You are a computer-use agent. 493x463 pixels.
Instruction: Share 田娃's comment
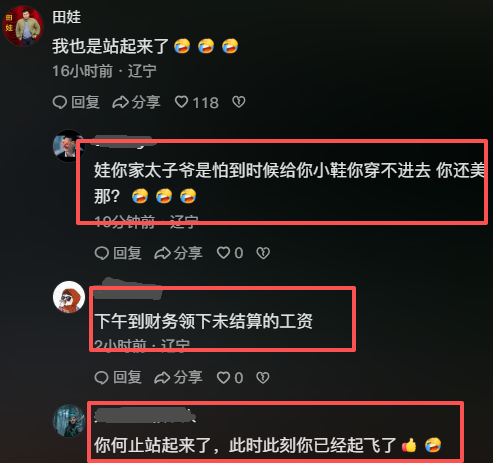(x=136, y=102)
